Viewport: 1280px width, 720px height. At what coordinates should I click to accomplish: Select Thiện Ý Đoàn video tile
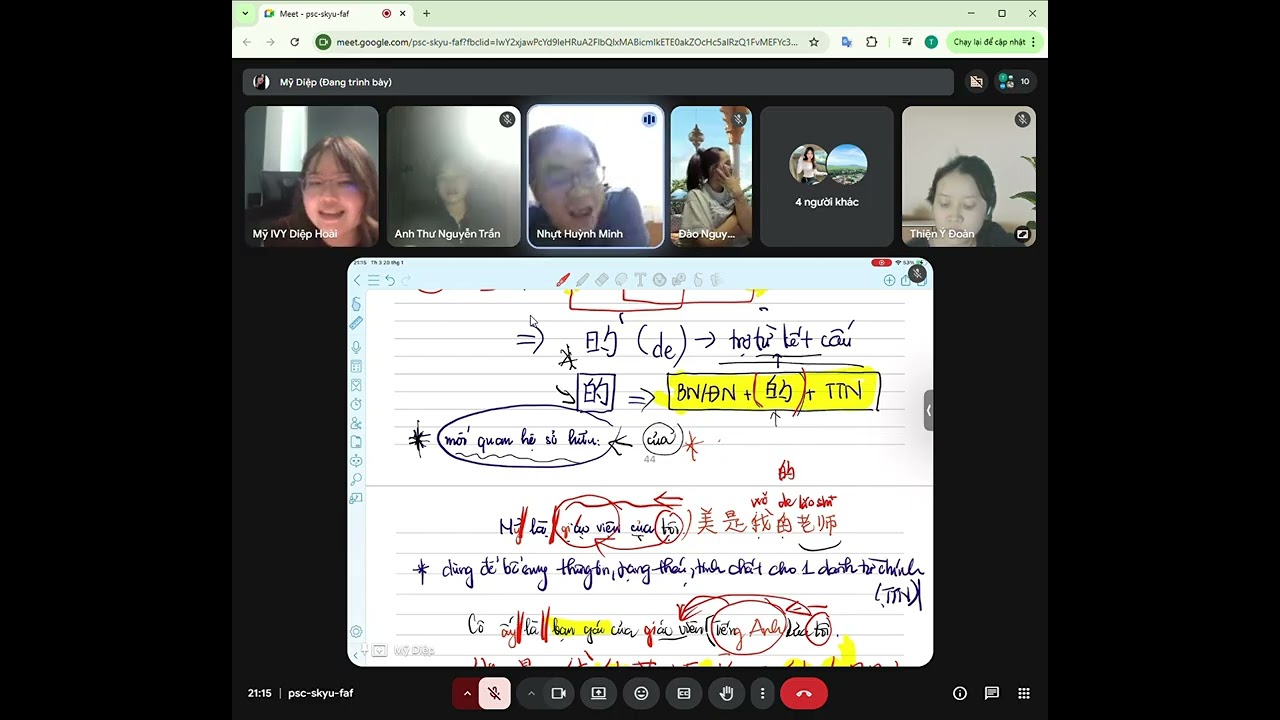[969, 176]
